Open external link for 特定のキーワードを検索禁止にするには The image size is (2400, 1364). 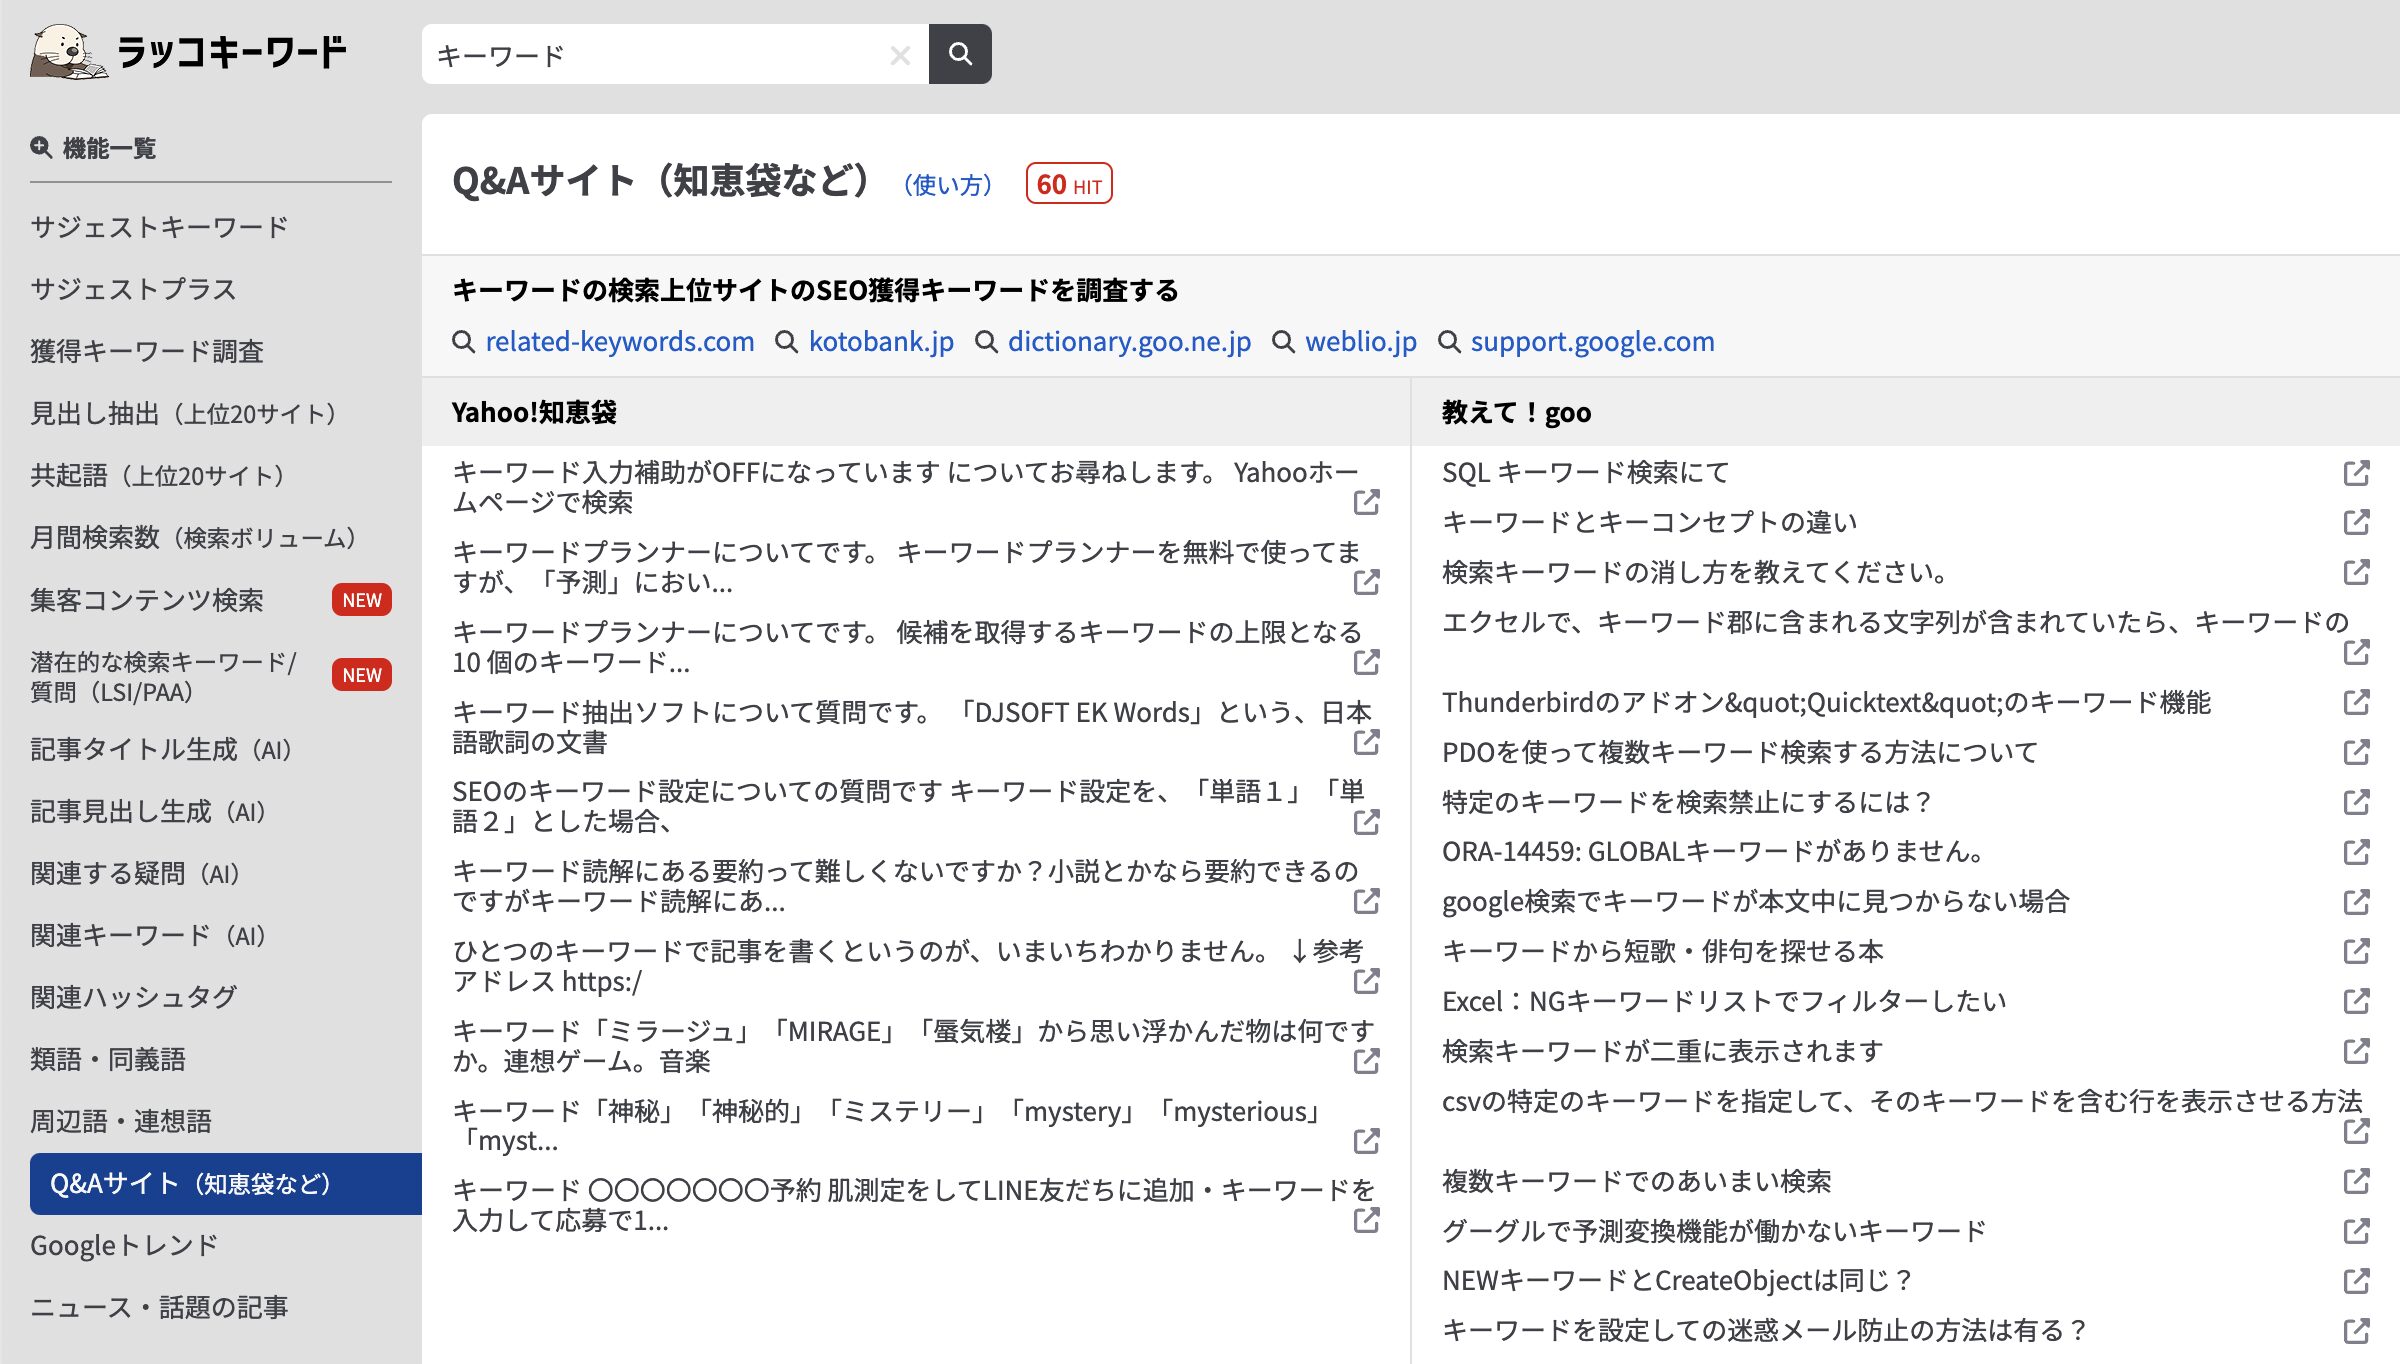click(2356, 802)
